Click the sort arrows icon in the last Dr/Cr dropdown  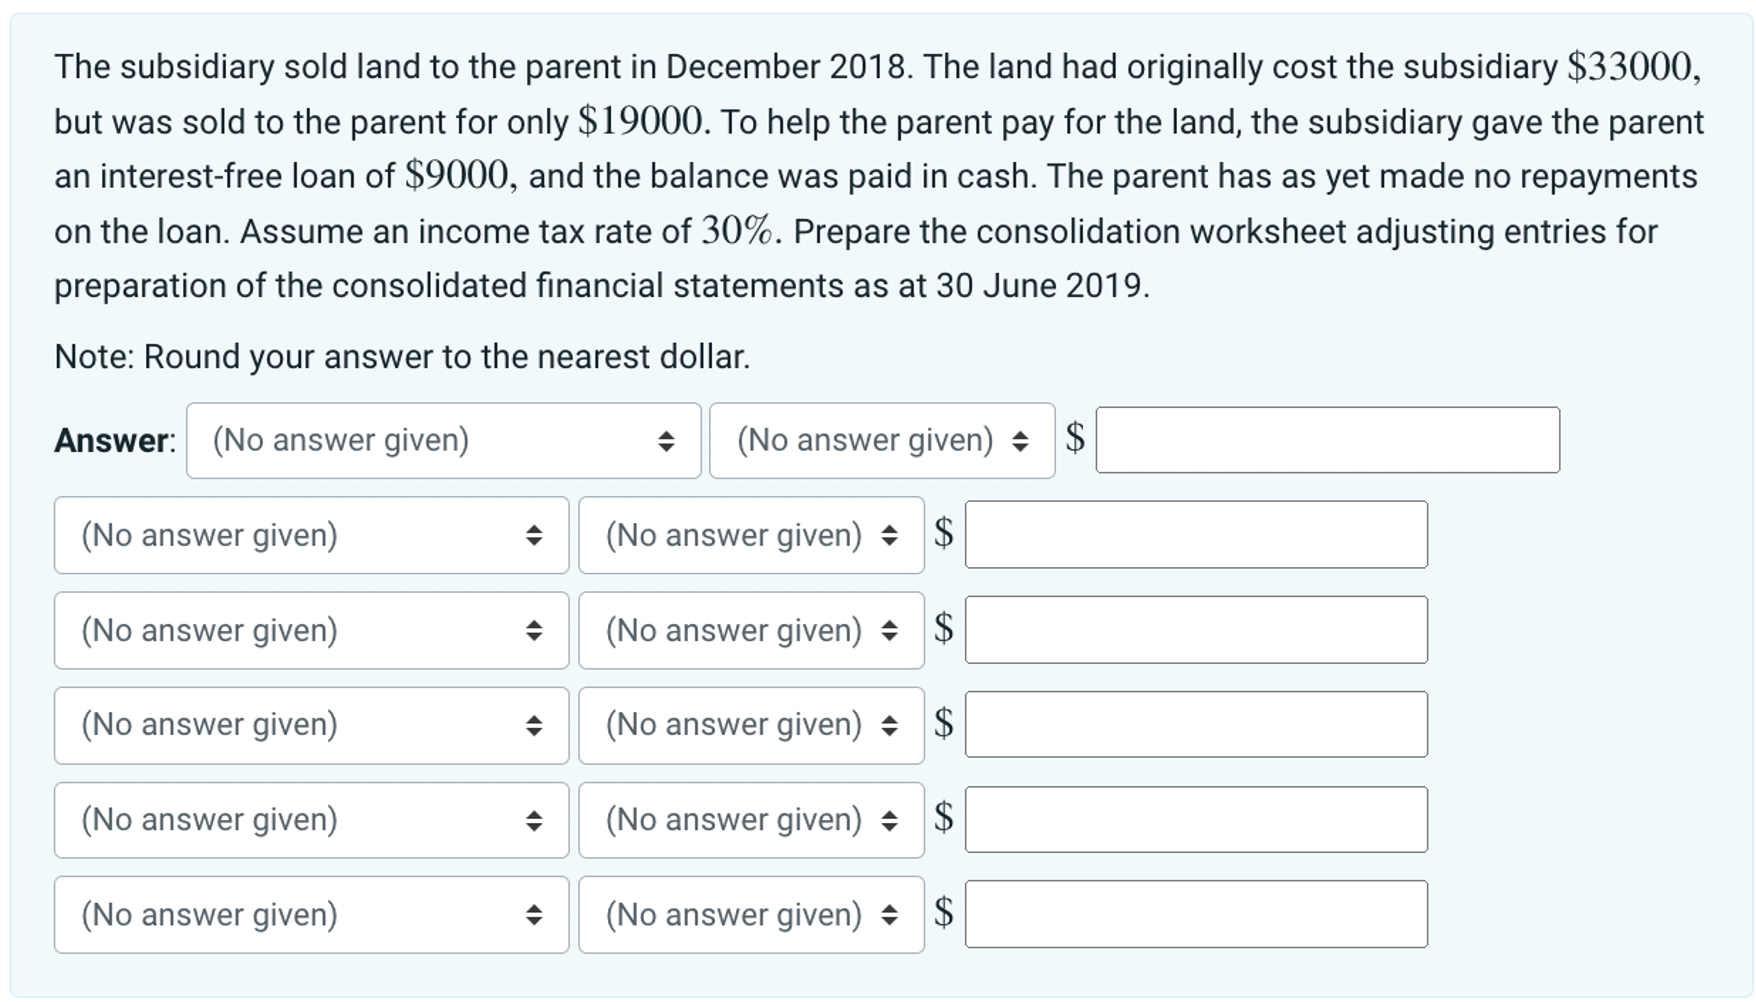click(890, 913)
